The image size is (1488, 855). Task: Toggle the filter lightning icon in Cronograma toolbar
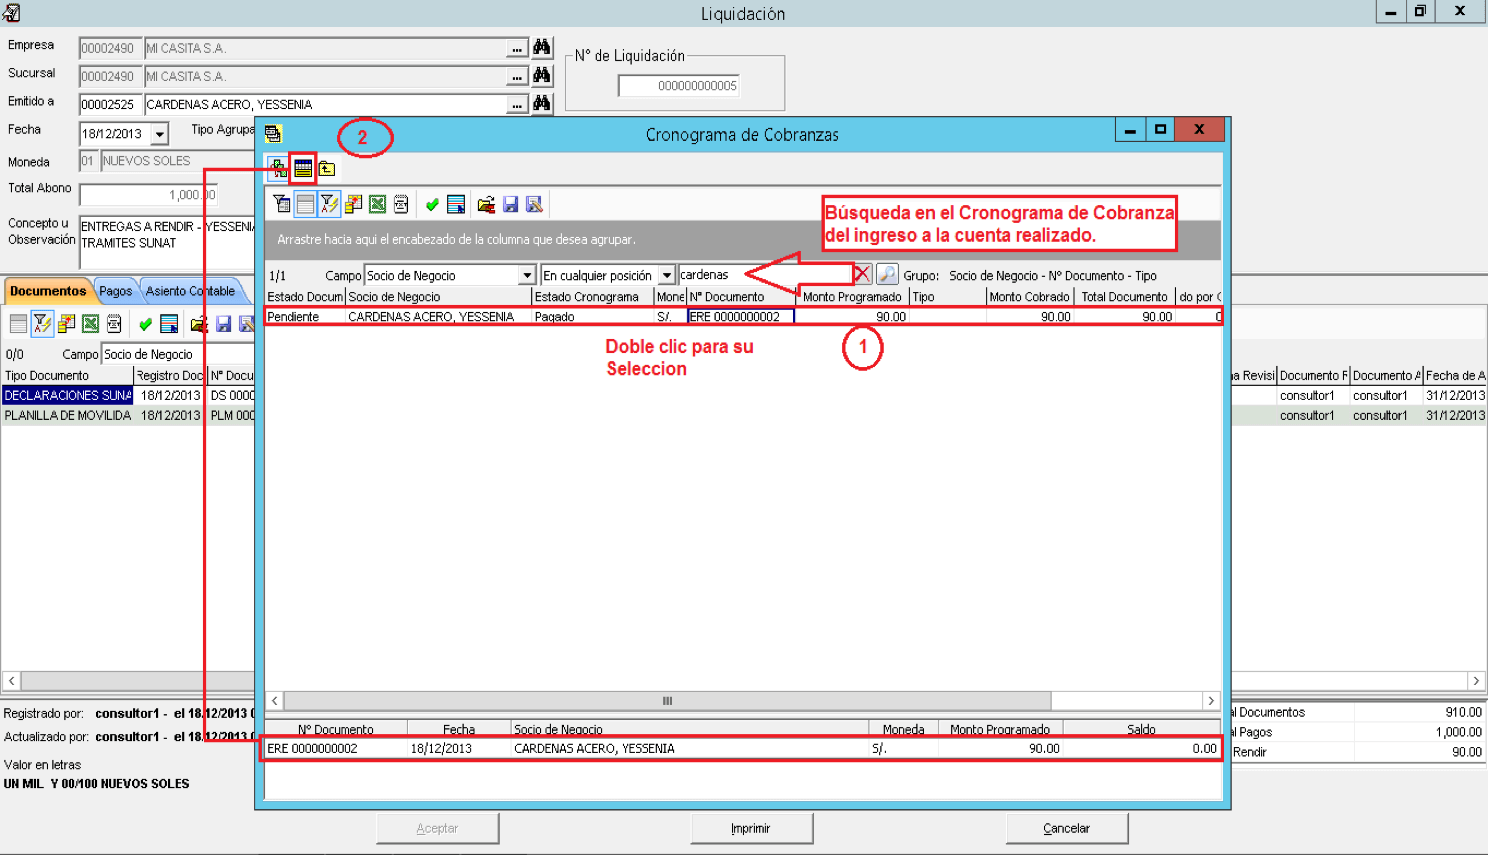pyautogui.click(x=329, y=204)
